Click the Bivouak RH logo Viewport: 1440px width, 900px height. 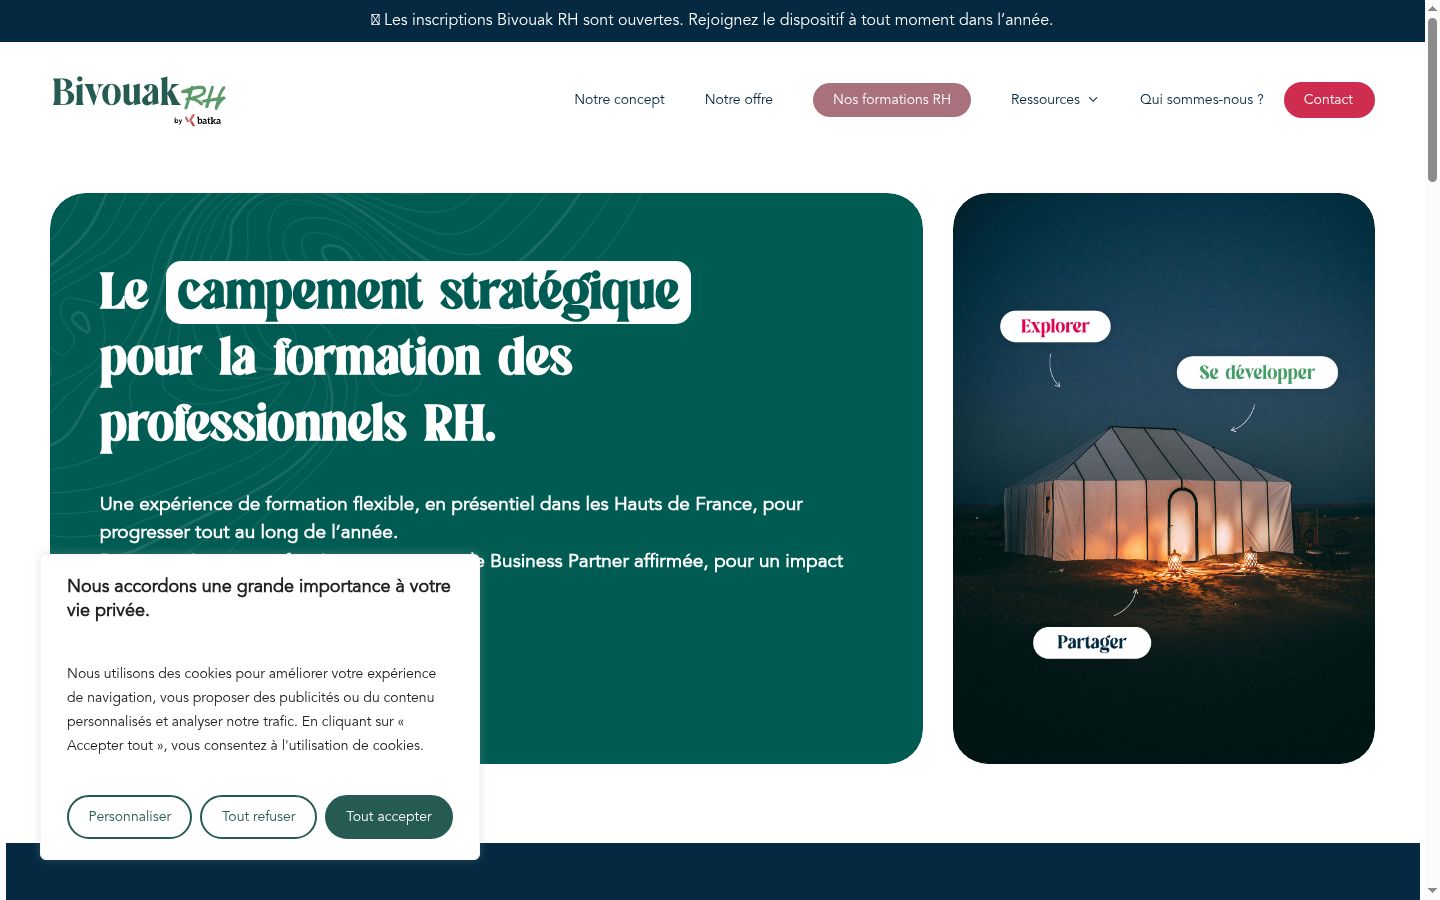click(139, 100)
